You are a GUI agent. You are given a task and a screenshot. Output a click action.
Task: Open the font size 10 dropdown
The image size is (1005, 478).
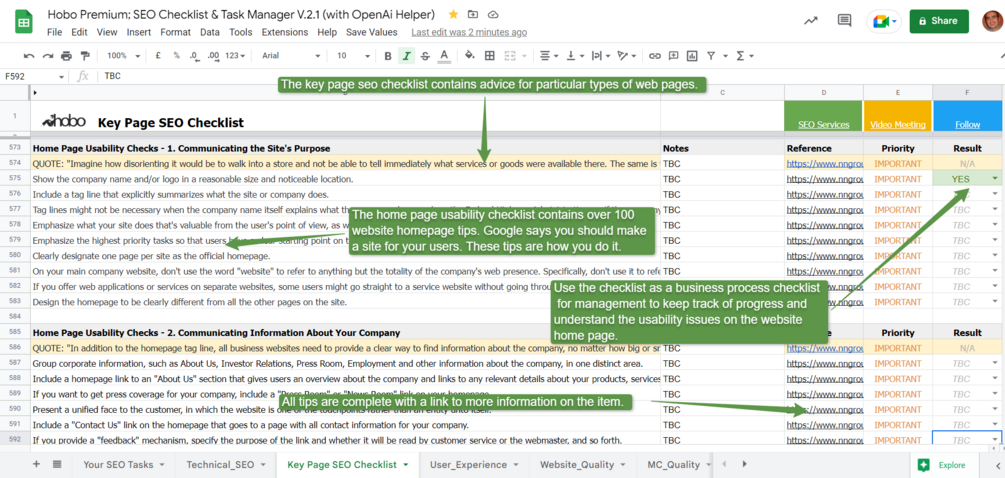coord(354,56)
